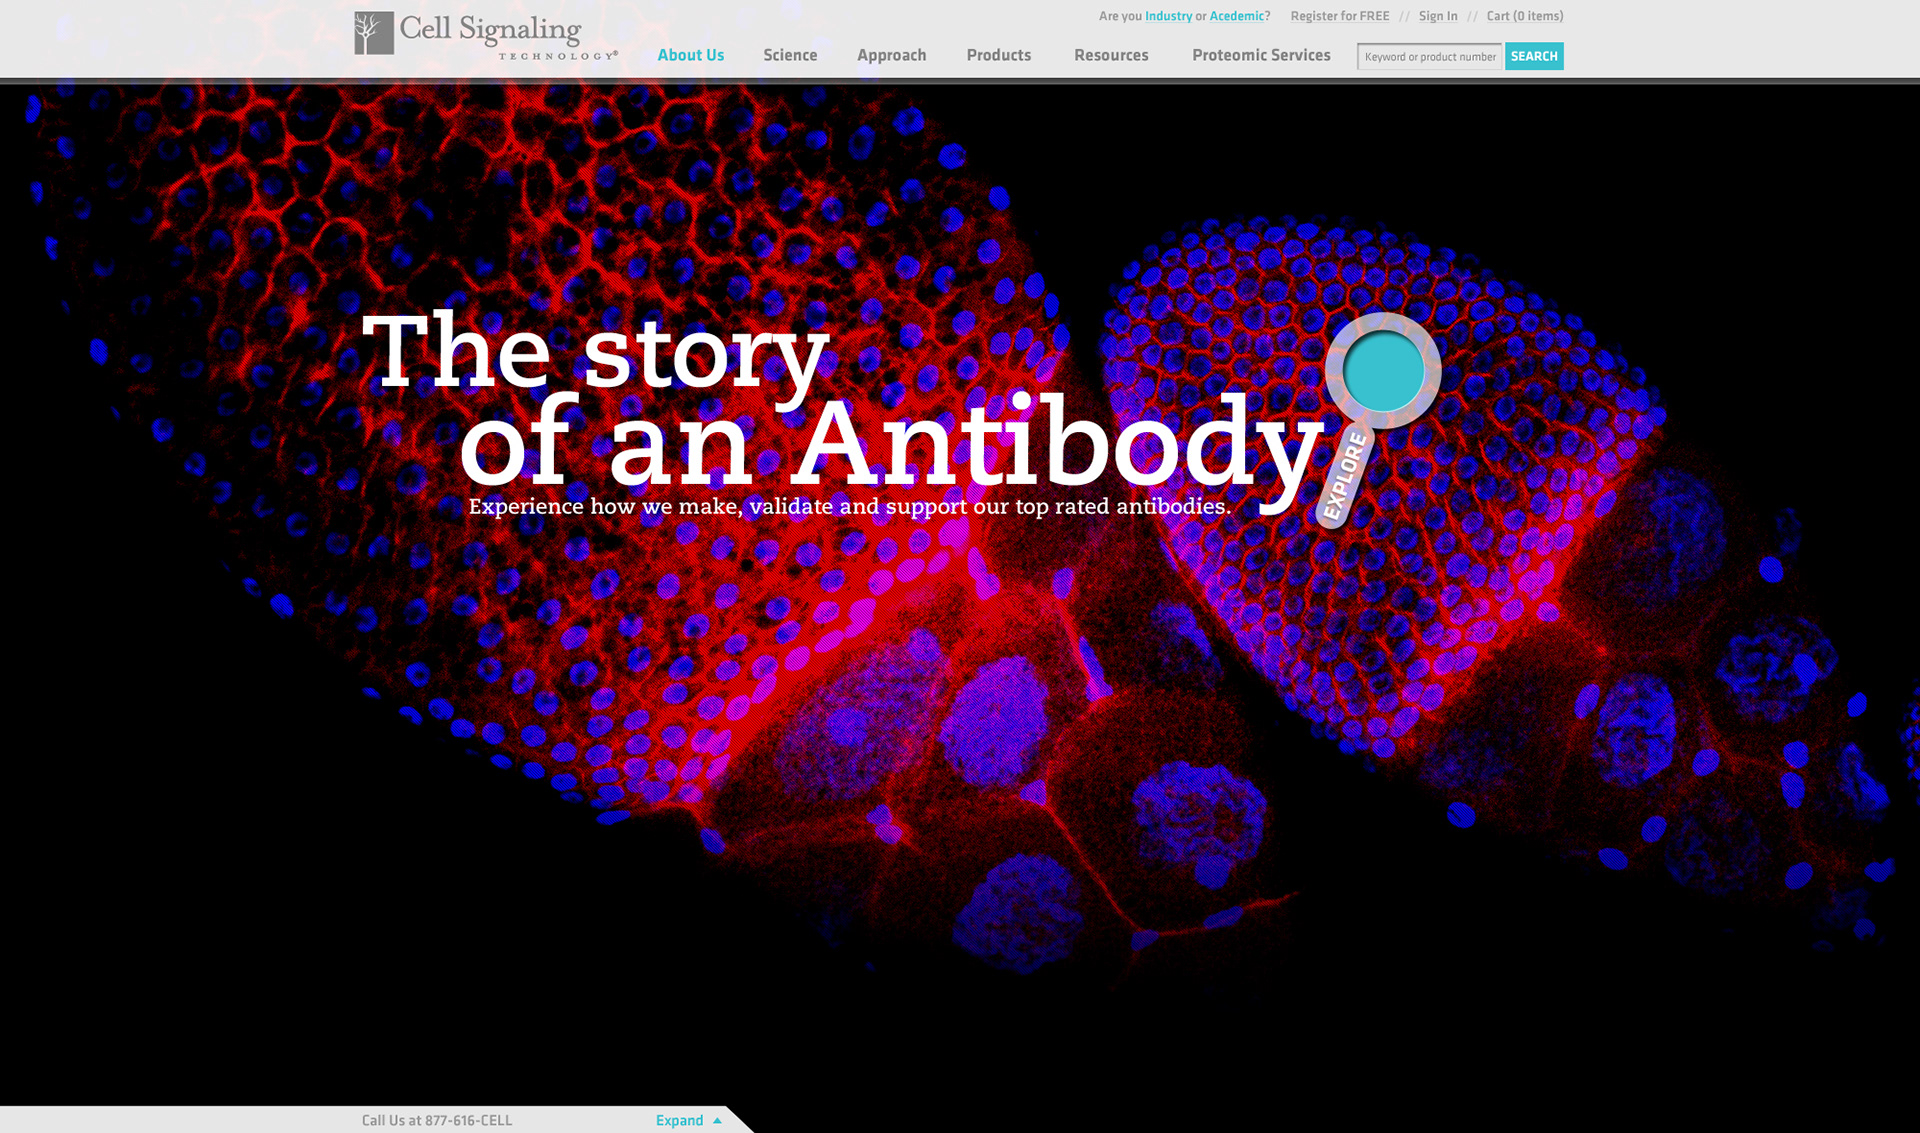The width and height of the screenshot is (1920, 1133).
Task: Open the Science menu
Action: point(790,56)
